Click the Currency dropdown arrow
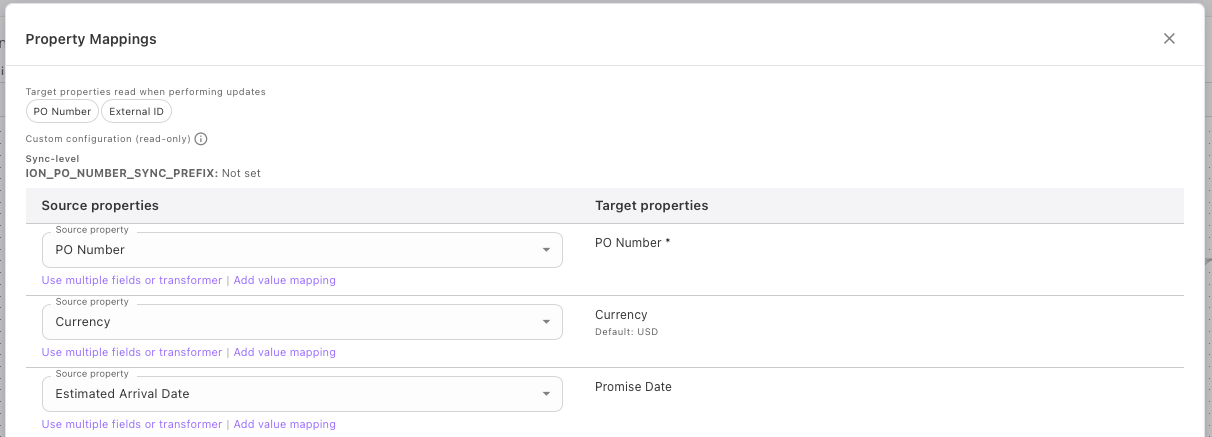 (x=546, y=322)
